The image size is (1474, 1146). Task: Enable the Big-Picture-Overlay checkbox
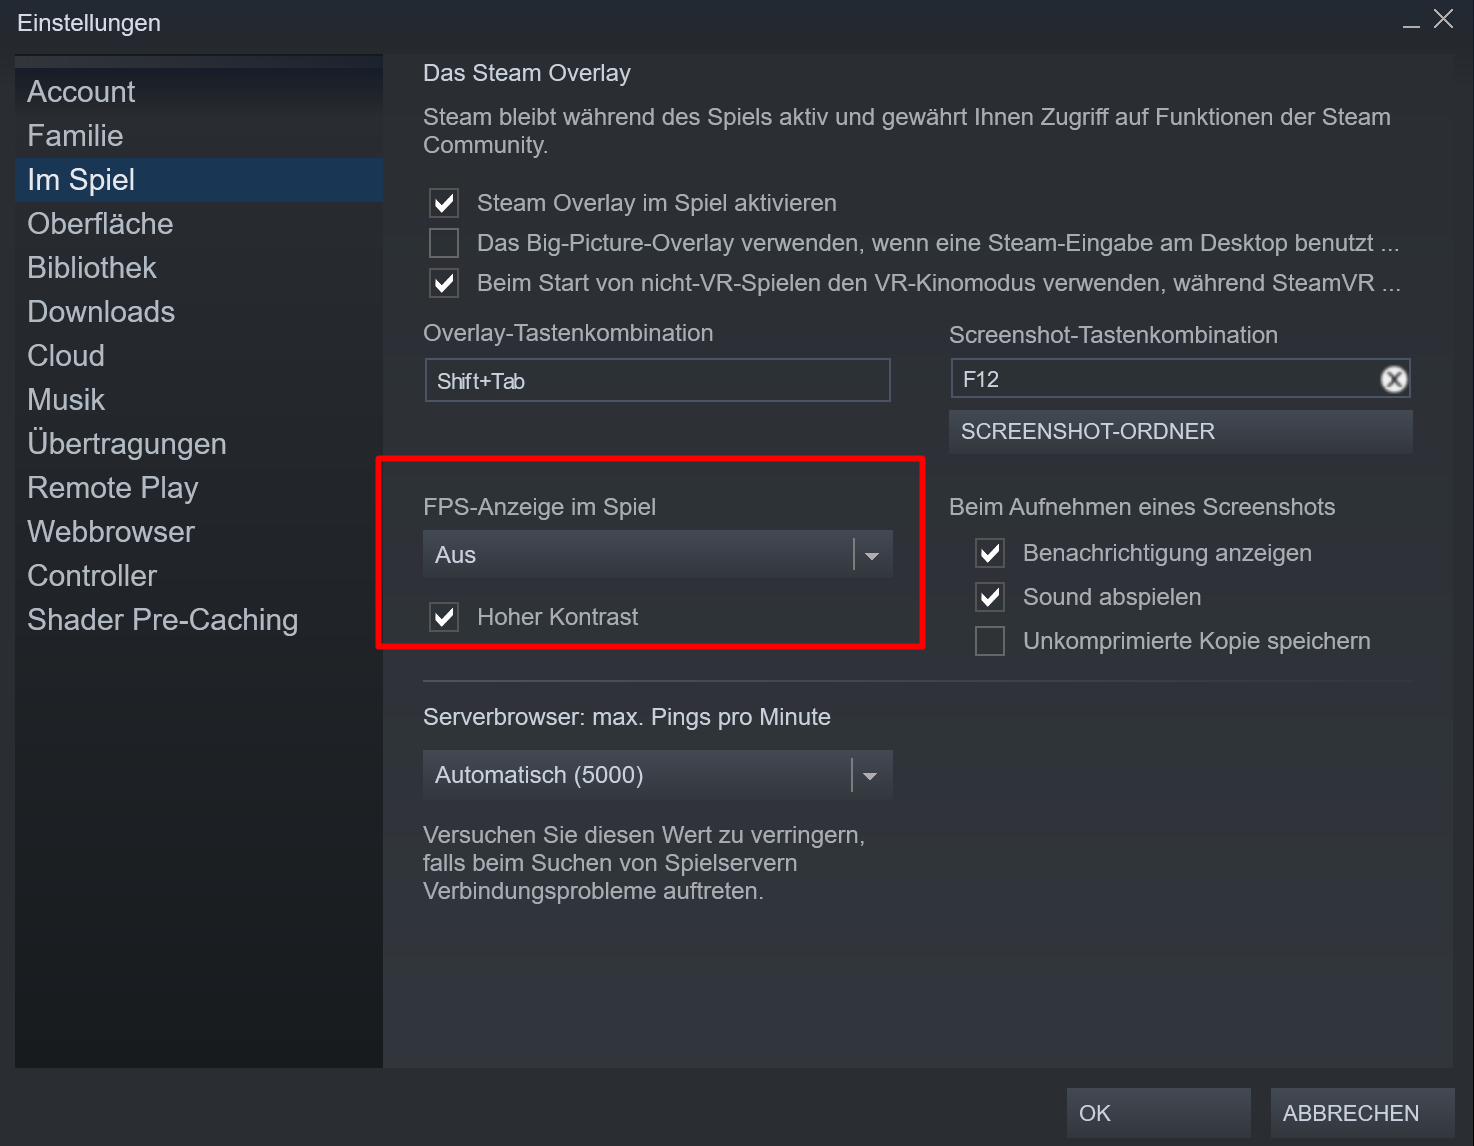point(444,244)
